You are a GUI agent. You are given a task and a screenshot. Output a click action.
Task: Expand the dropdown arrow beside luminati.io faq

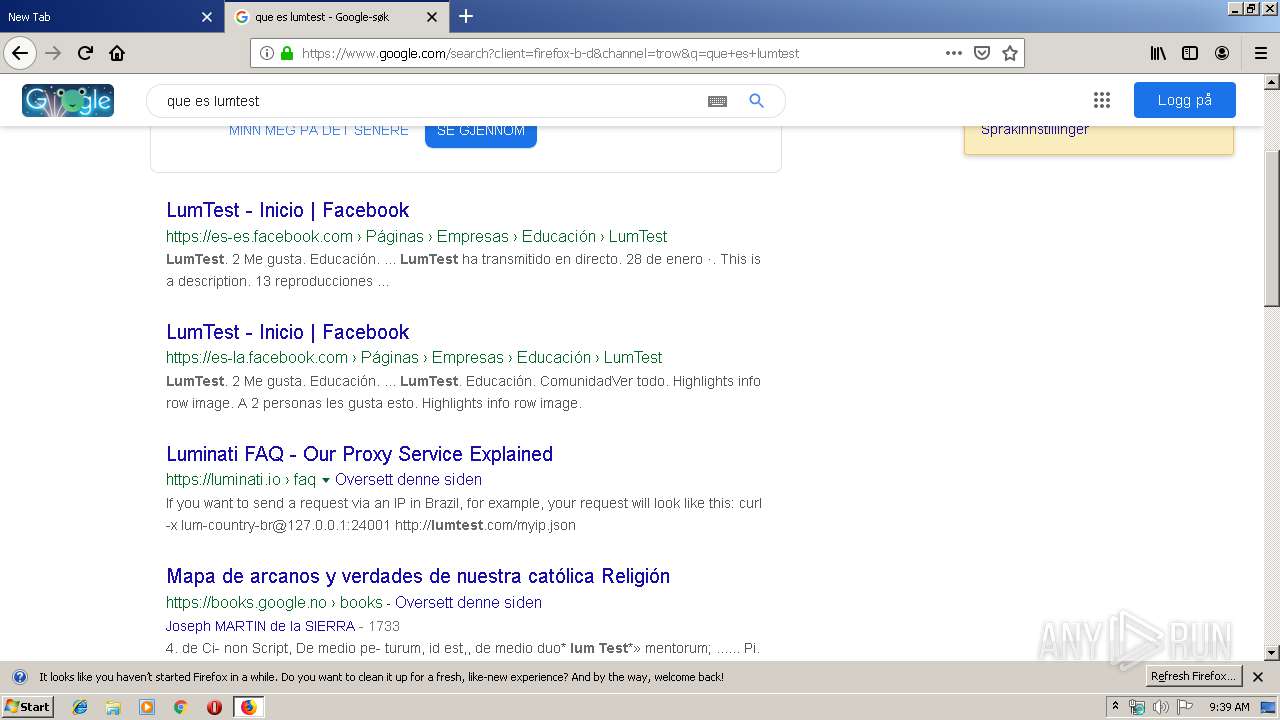pyautogui.click(x=326, y=481)
